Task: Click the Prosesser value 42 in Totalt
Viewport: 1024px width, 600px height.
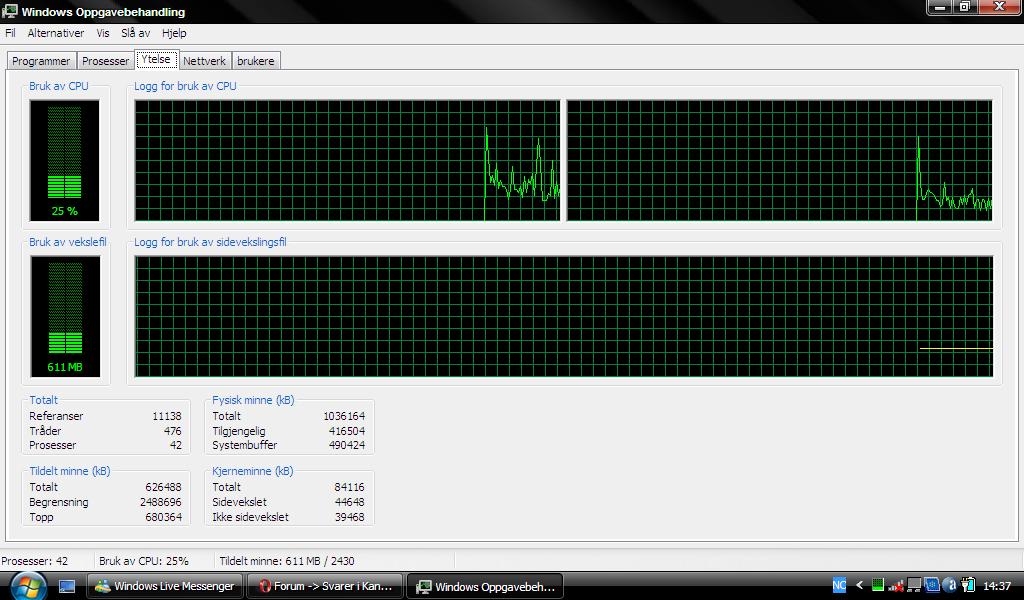Action: tap(176, 445)
